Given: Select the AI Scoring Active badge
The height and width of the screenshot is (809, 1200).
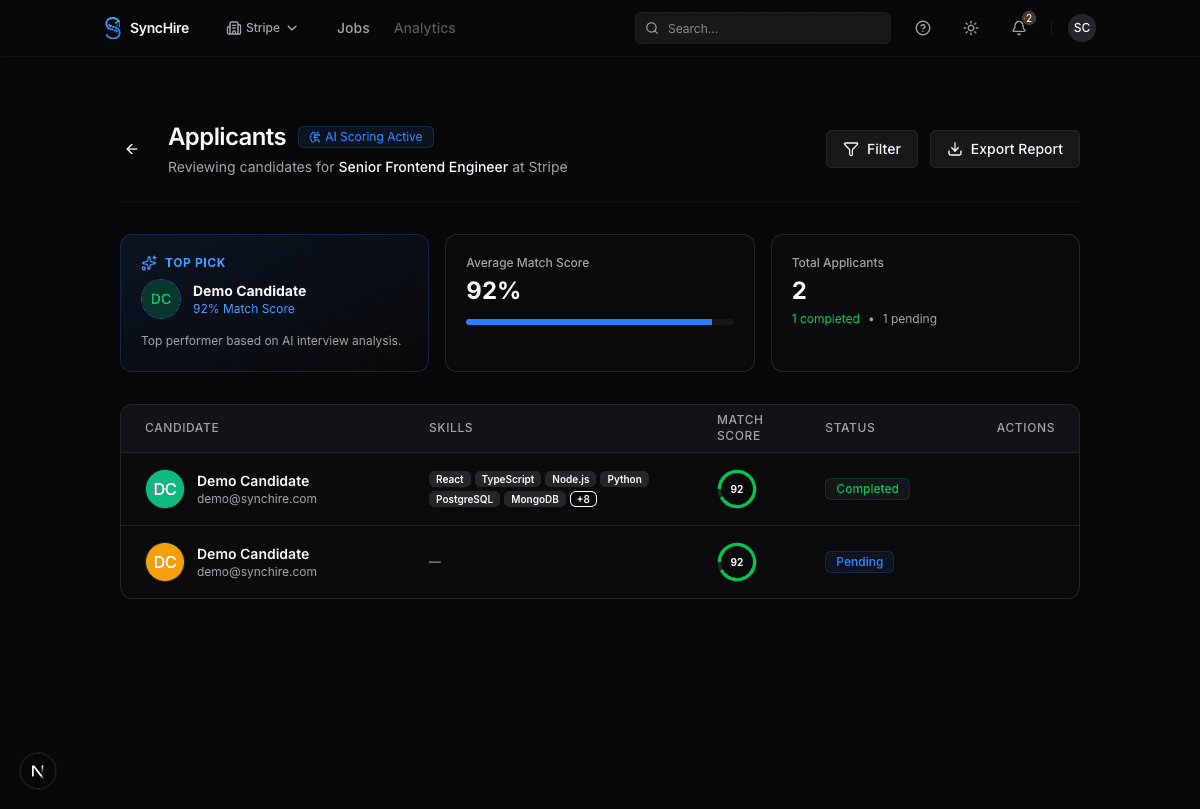Looking at the screenshot, I should tap(365, 137).
